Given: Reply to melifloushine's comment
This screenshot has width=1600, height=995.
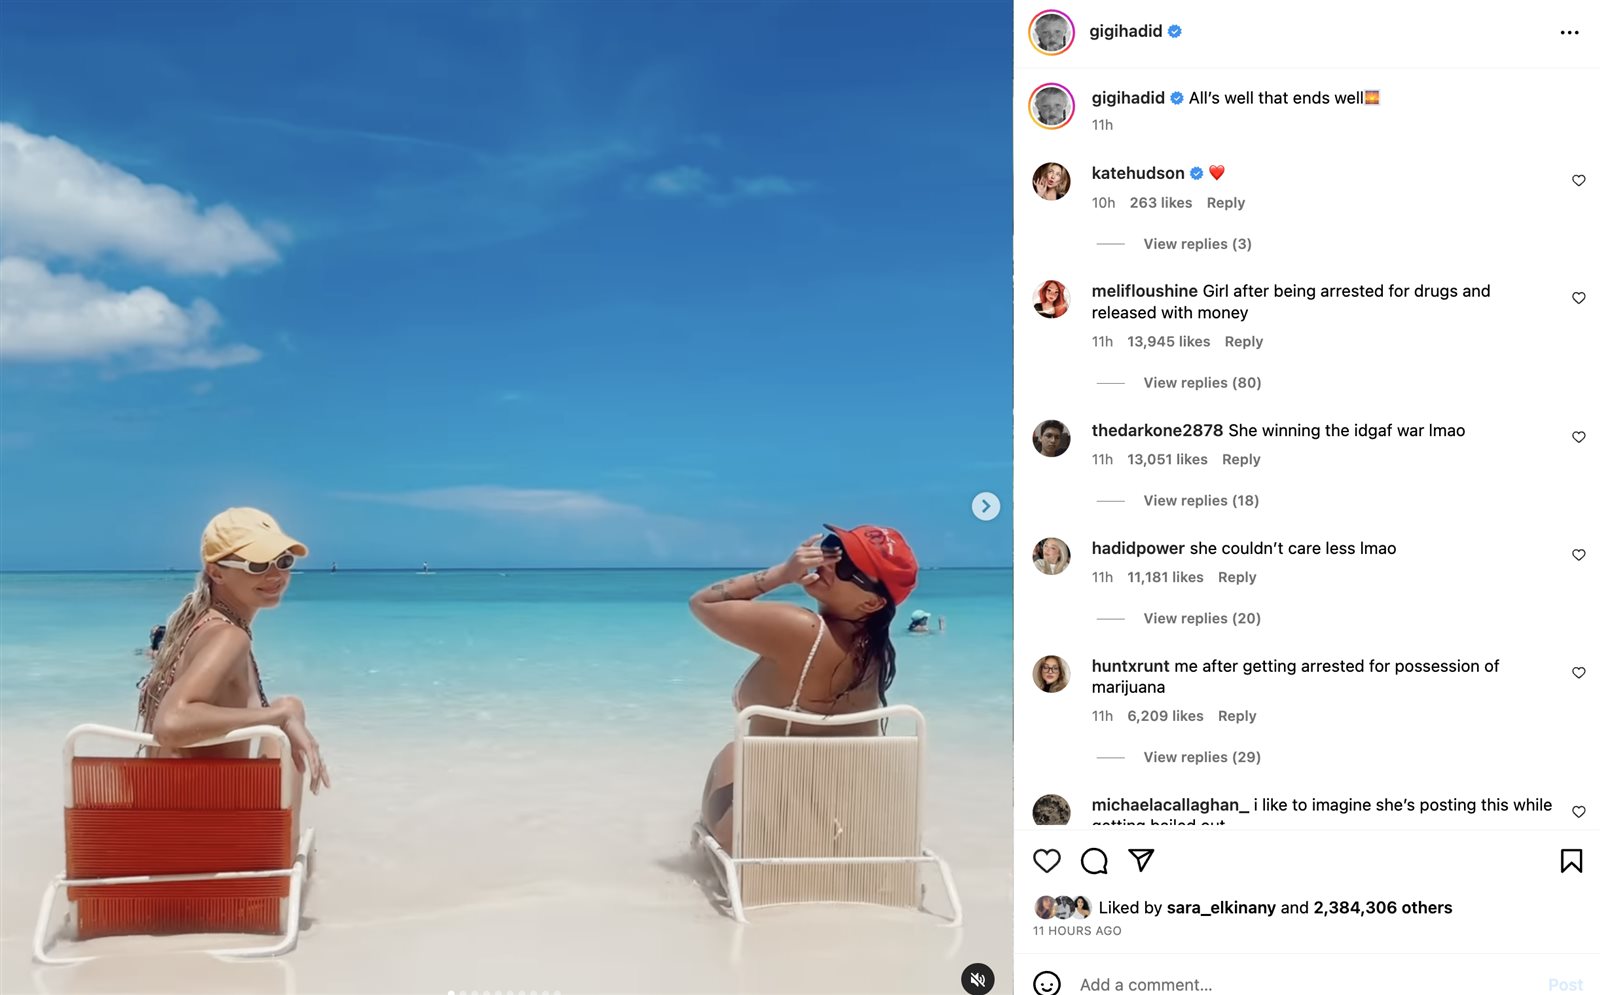Looking at the screenshot, I should point(1243,342).
